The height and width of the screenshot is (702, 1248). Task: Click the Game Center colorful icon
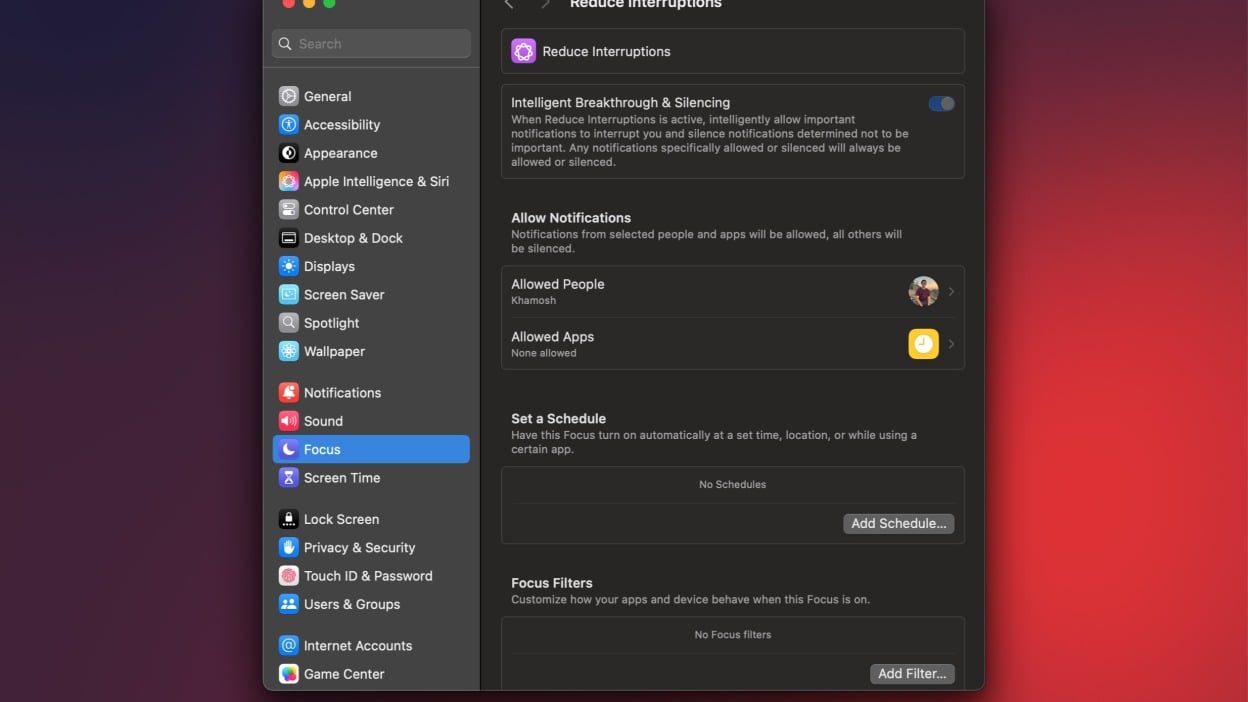pos(289,674)
